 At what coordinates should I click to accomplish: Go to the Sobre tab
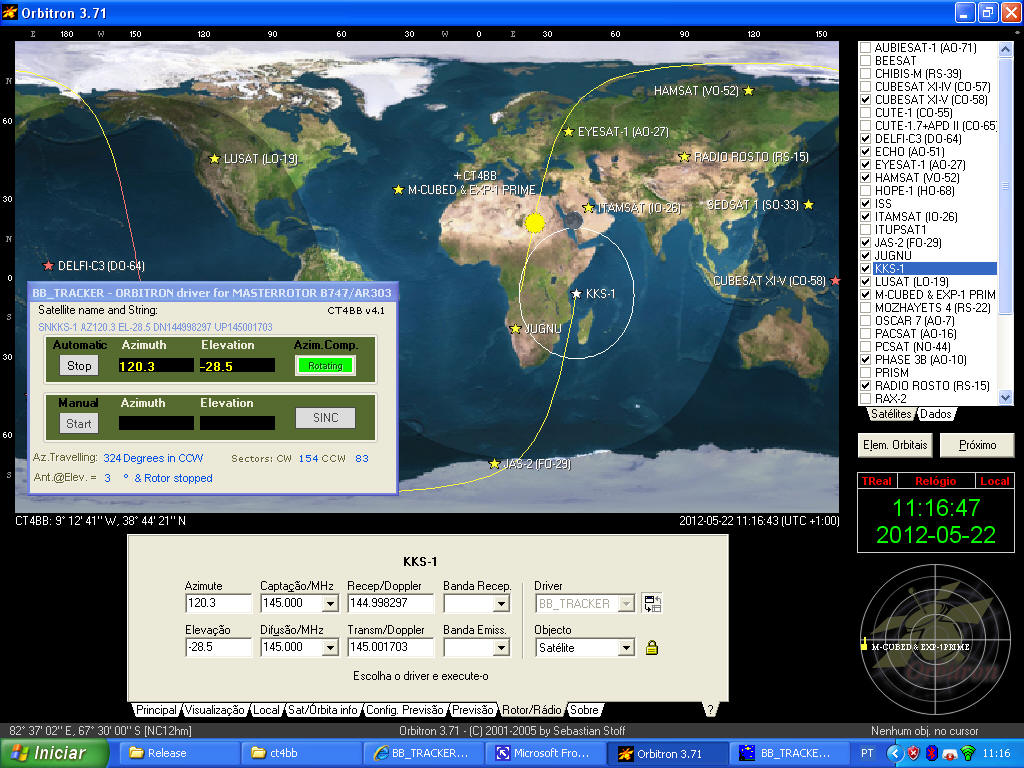pos(584,710)
